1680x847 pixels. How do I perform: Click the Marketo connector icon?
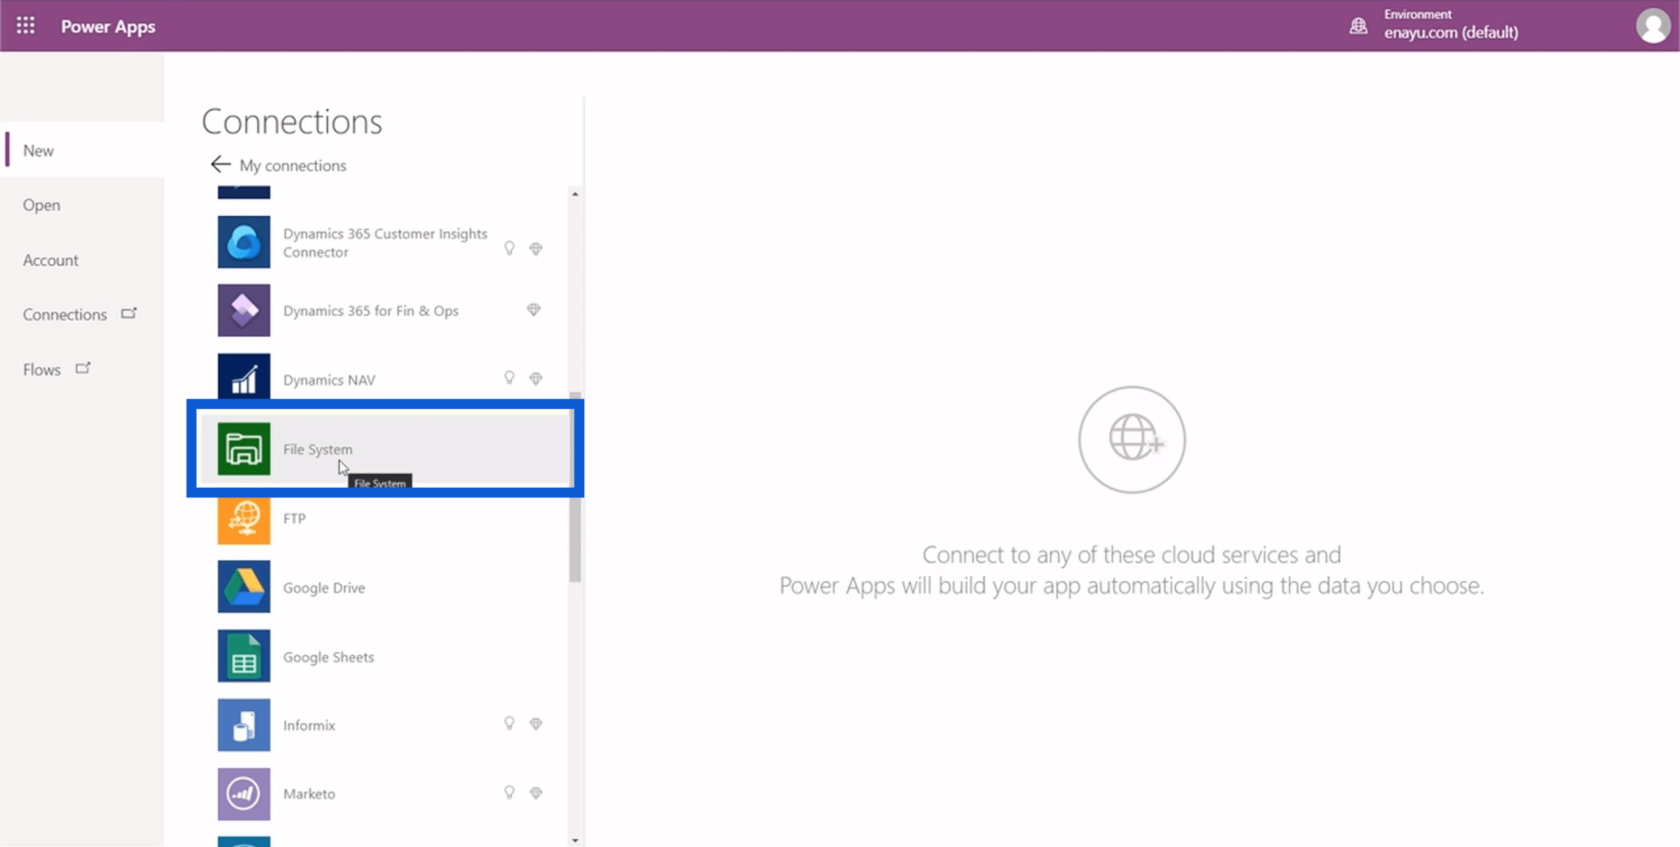[x=244, y=794]
